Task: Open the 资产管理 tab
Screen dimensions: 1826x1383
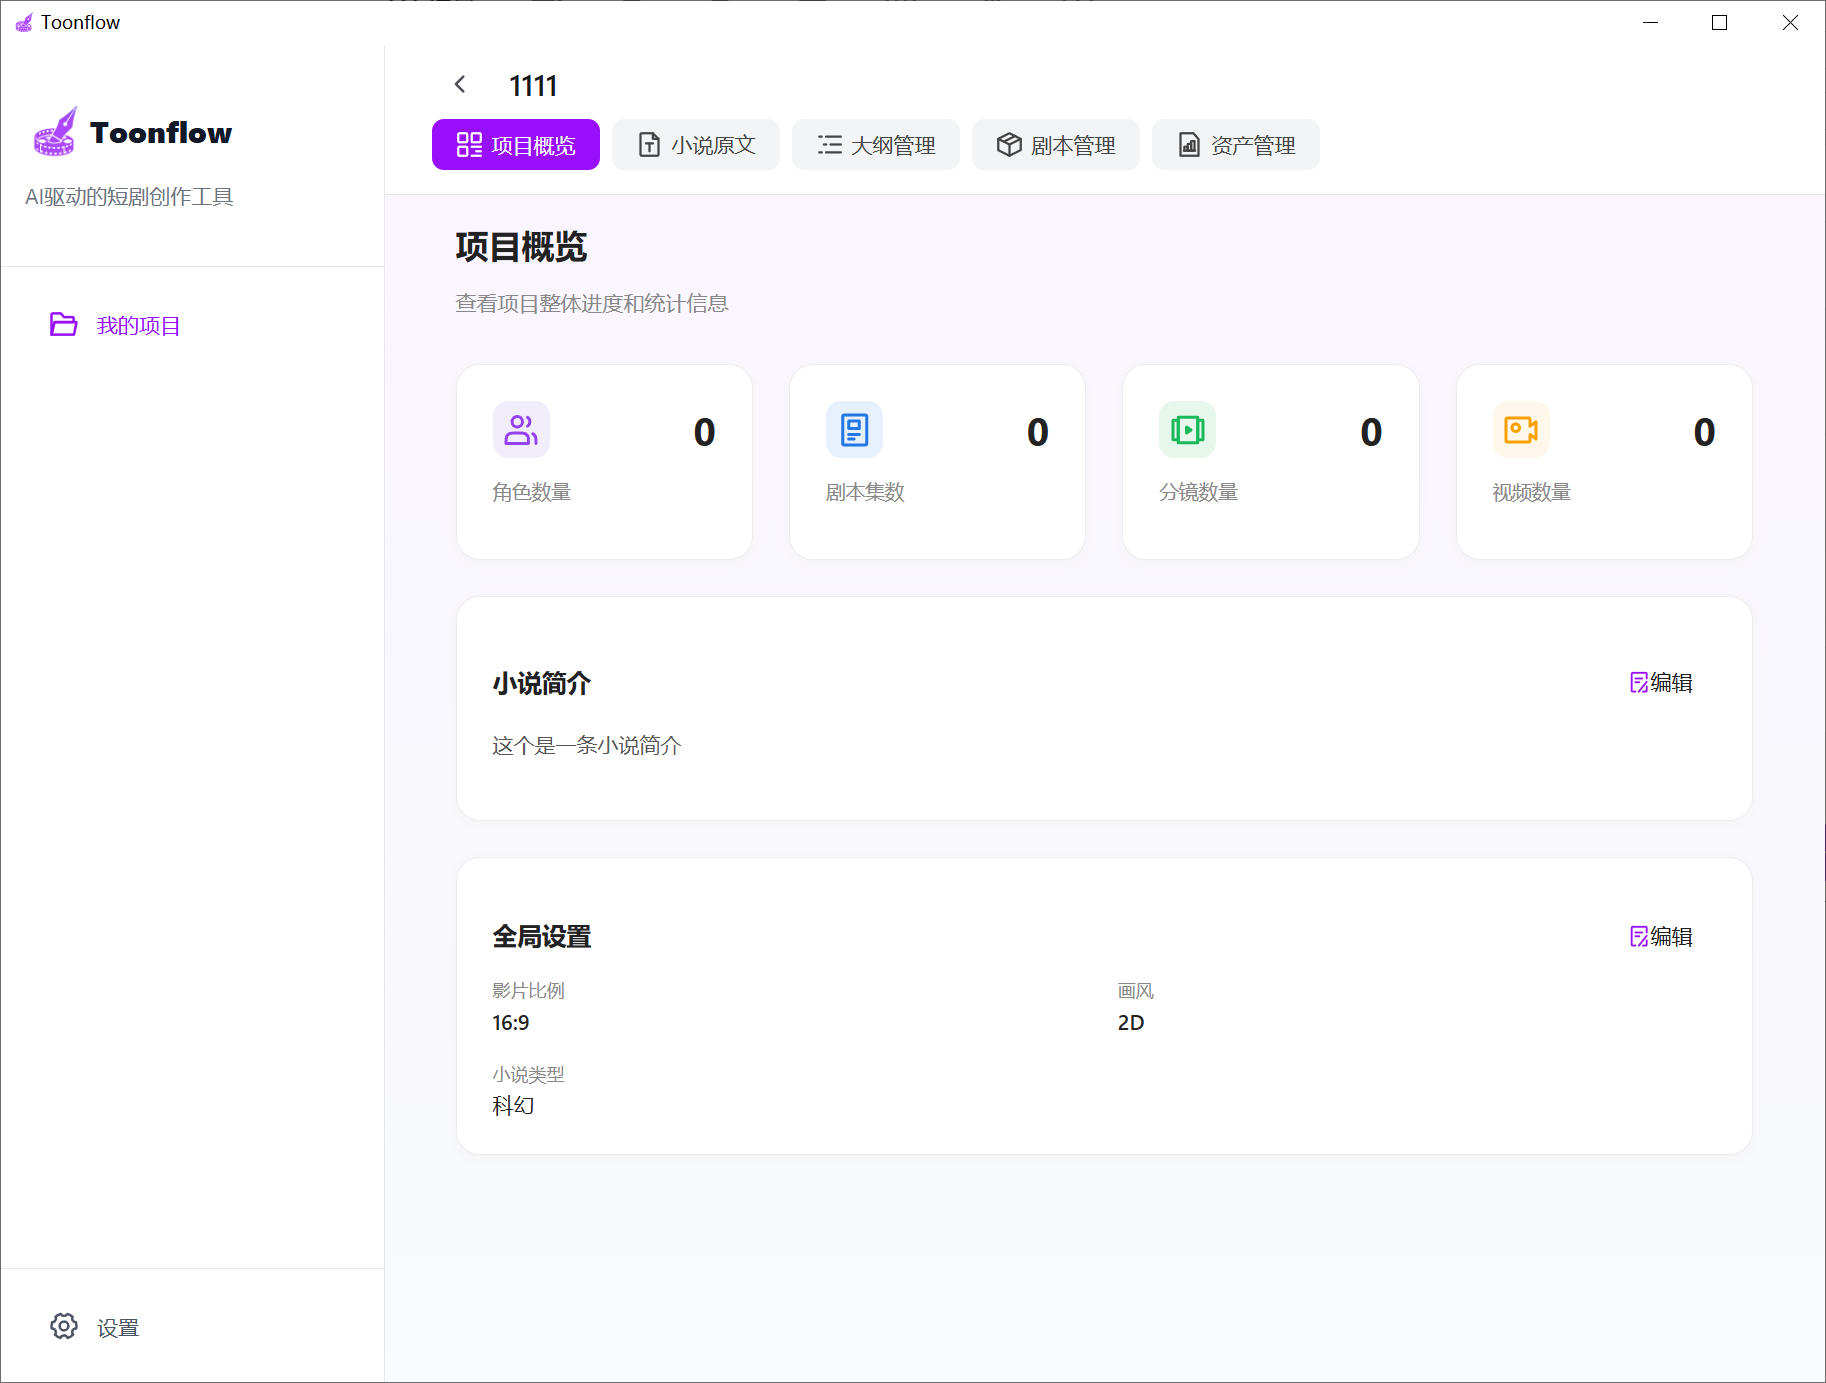Action: click(1236, 145)
